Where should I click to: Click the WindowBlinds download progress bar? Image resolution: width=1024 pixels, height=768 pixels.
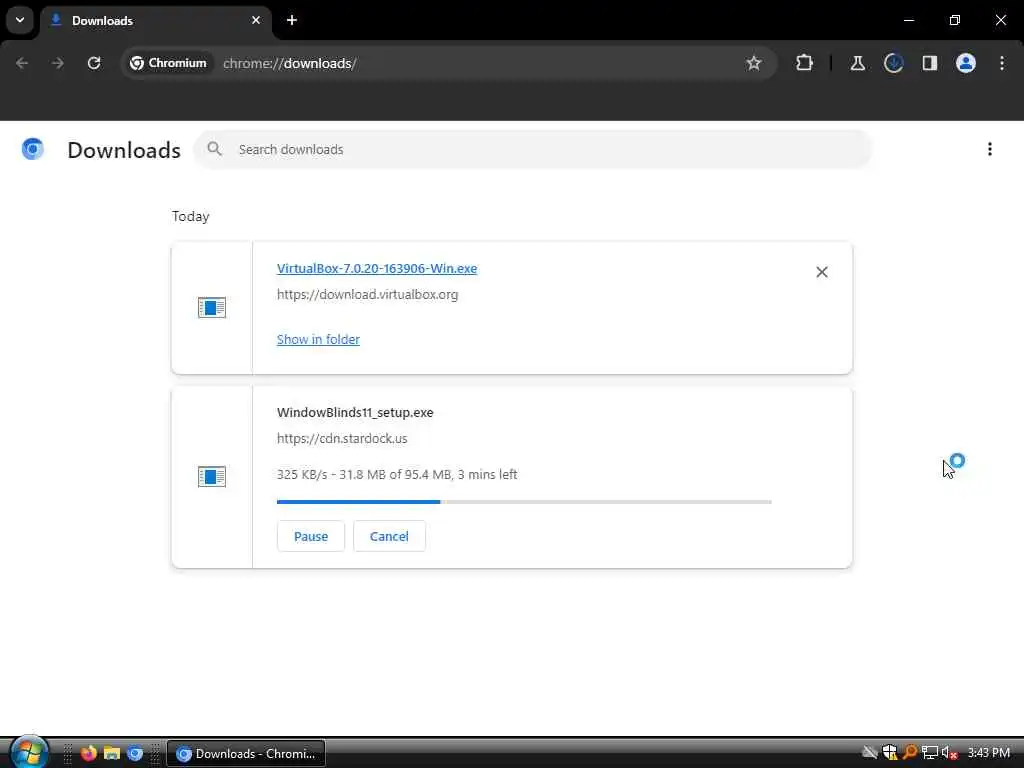tap(524, 502)
